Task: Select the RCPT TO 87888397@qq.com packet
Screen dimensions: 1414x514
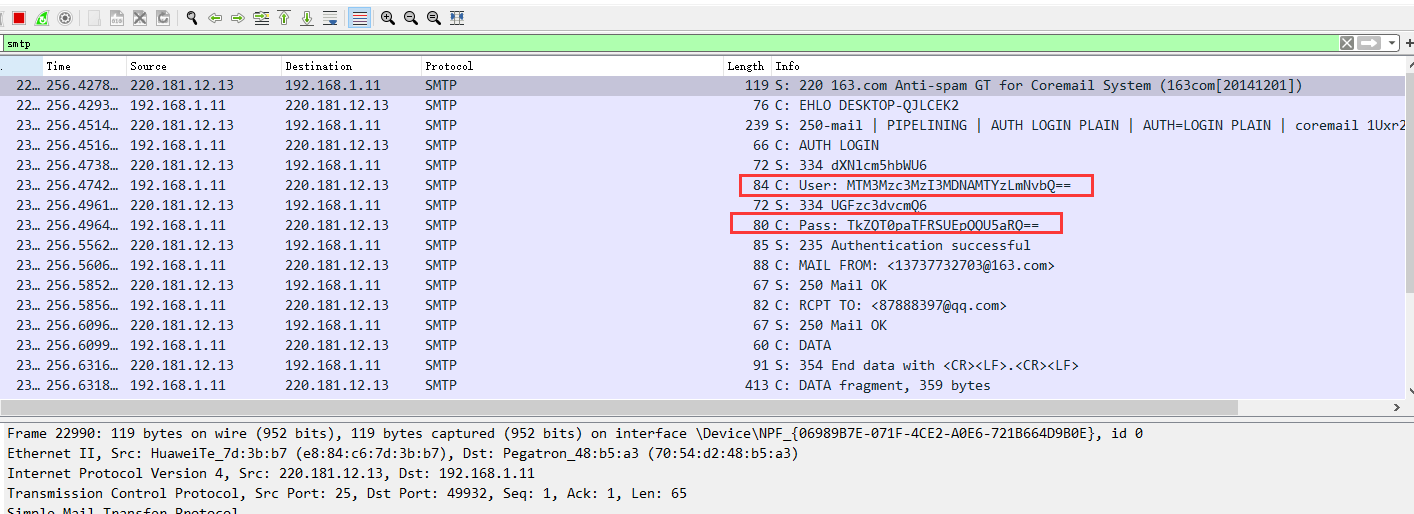Action: (x=702, y=305)
